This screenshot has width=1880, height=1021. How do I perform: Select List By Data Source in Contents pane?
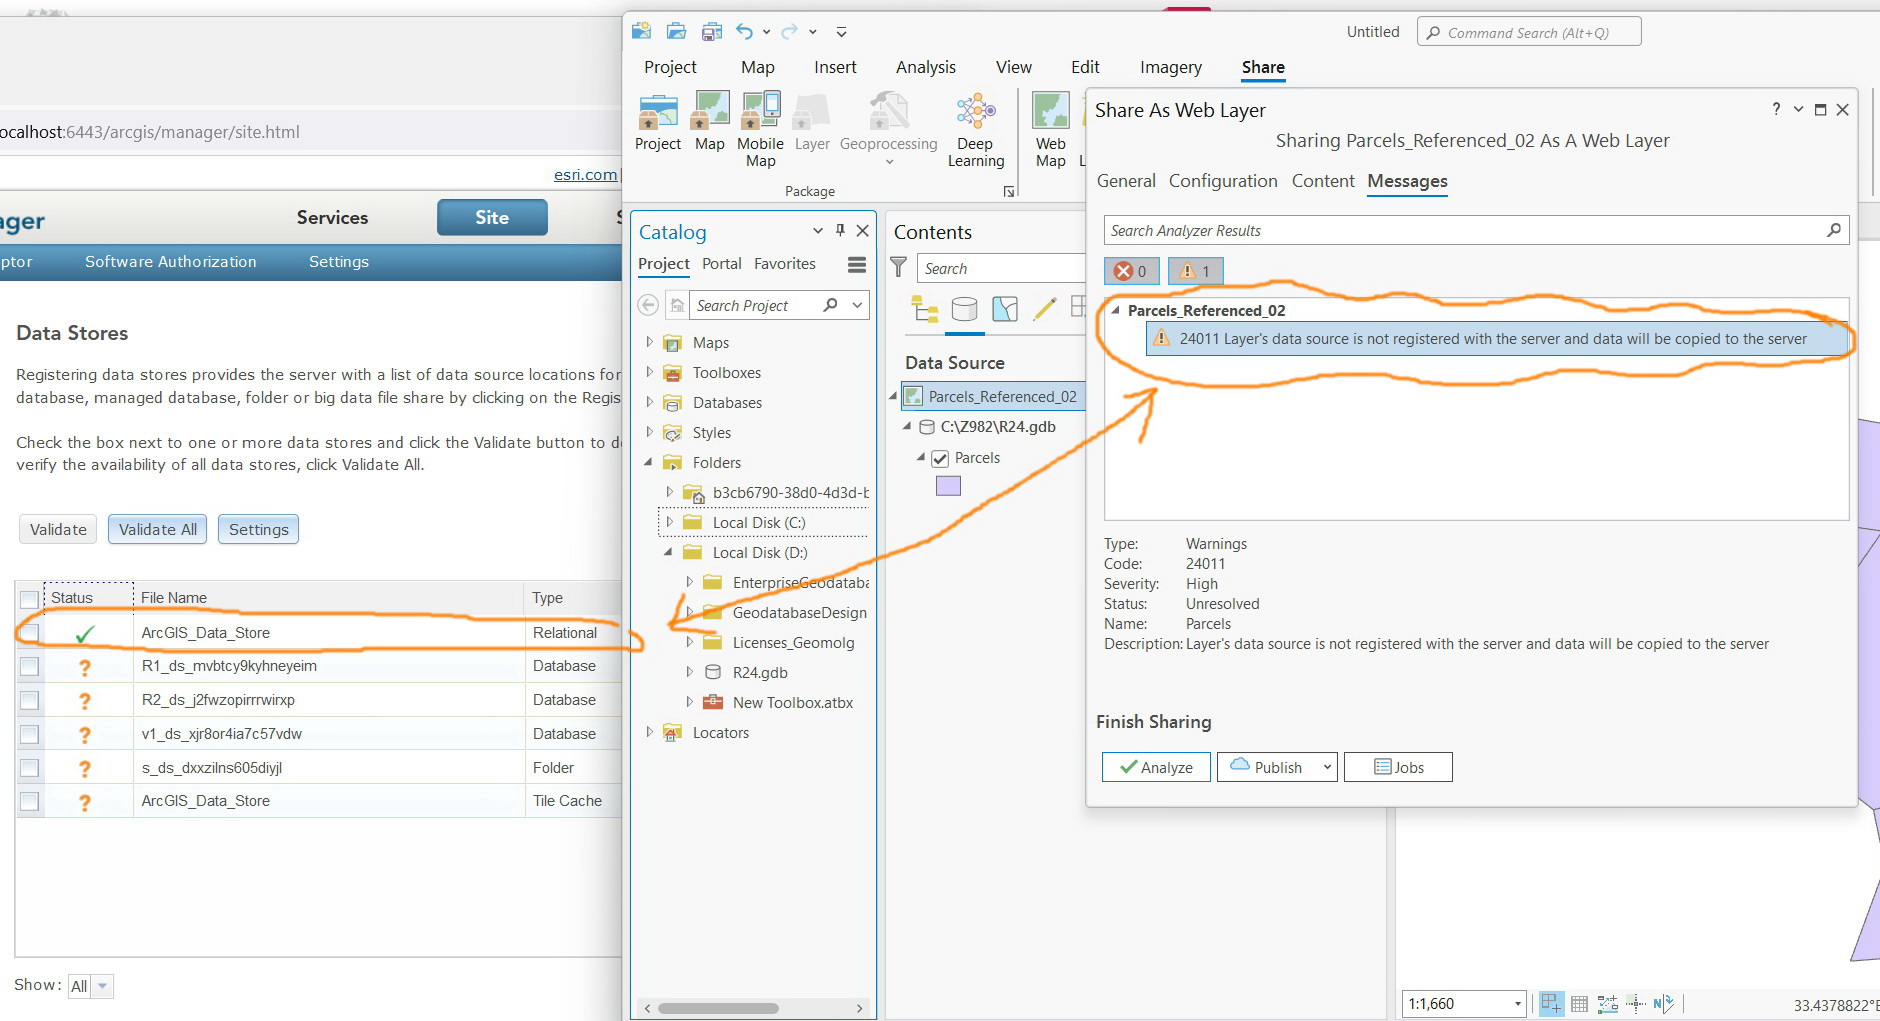click(963, 309)
